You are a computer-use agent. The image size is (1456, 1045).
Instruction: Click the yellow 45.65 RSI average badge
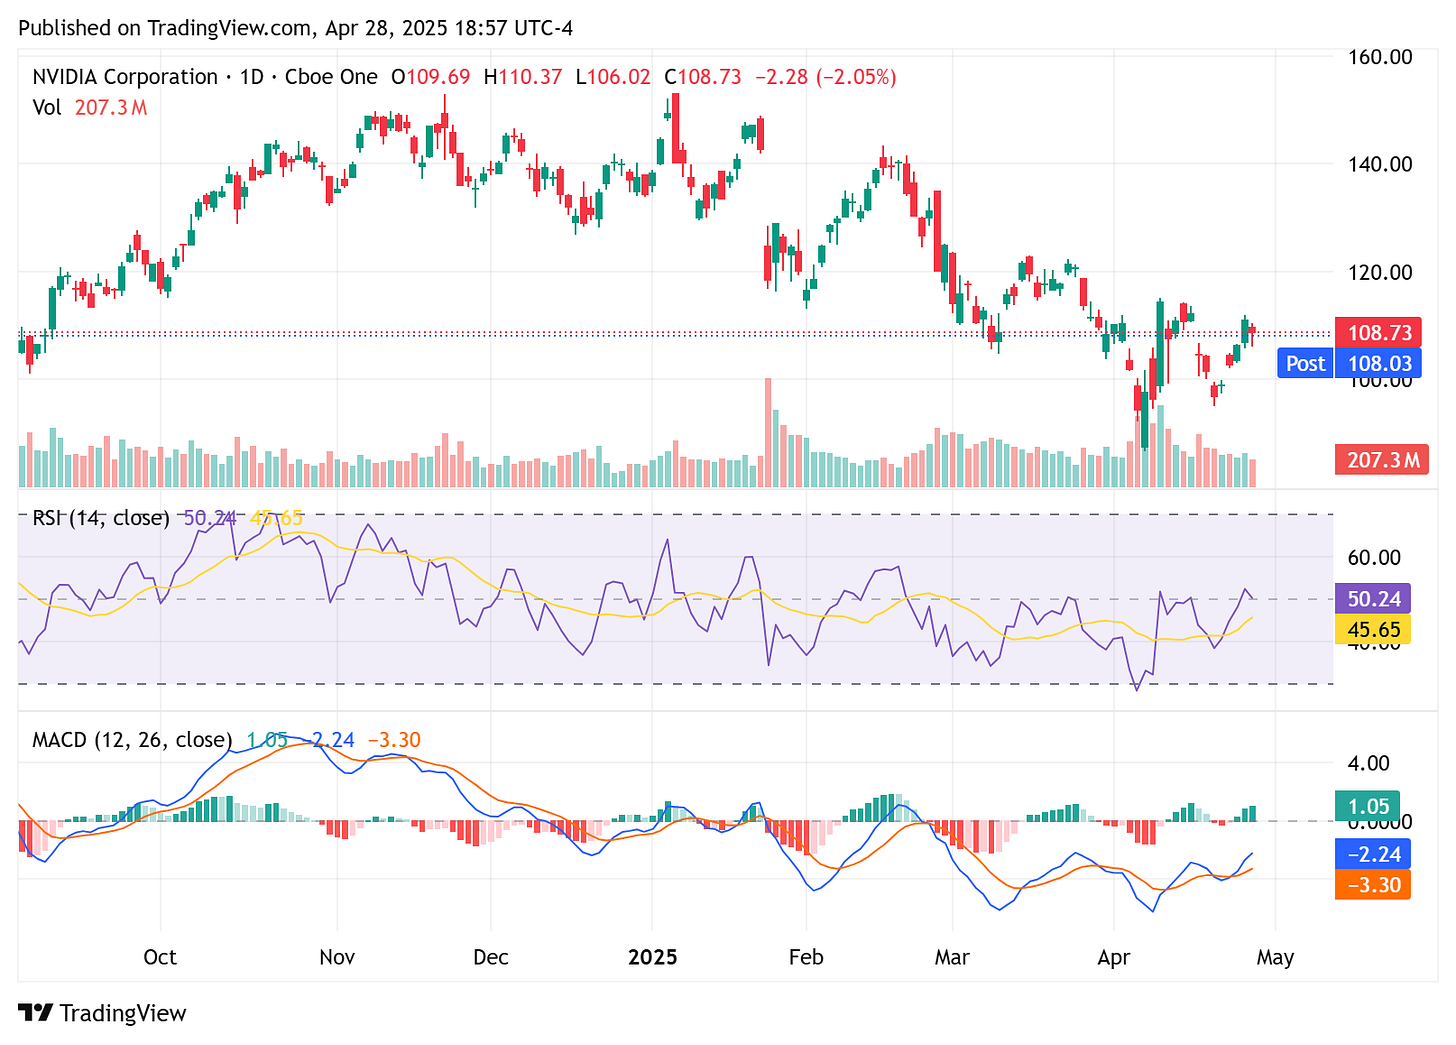1374,630
